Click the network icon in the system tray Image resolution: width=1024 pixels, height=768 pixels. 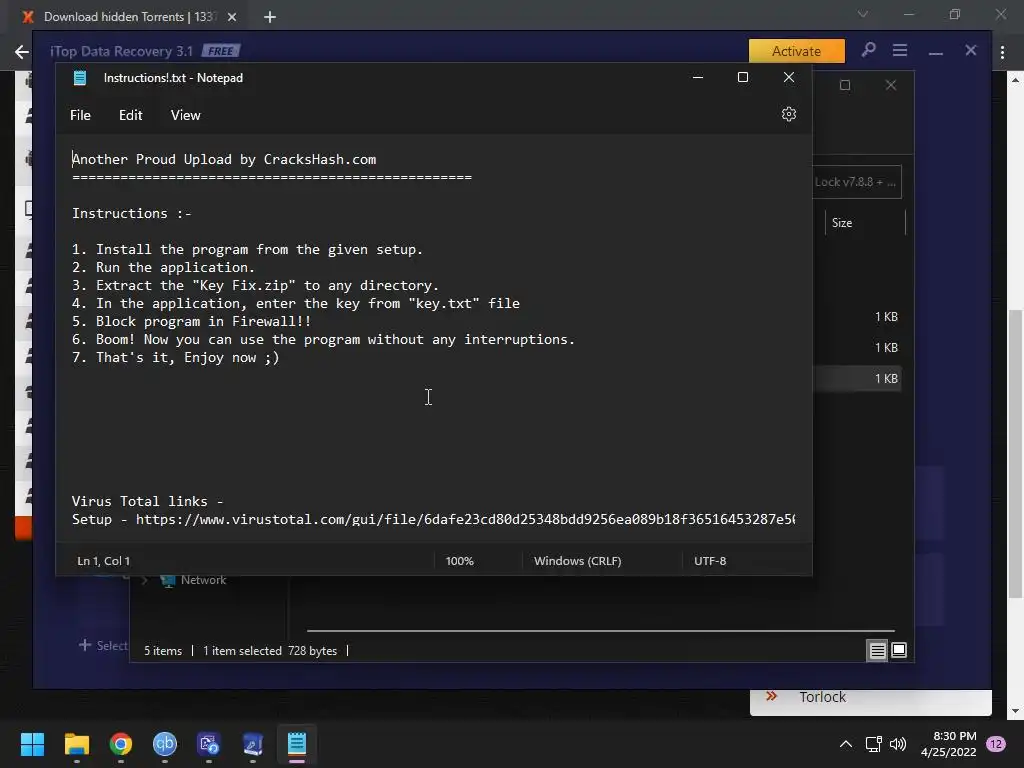[x=873, y=744]
